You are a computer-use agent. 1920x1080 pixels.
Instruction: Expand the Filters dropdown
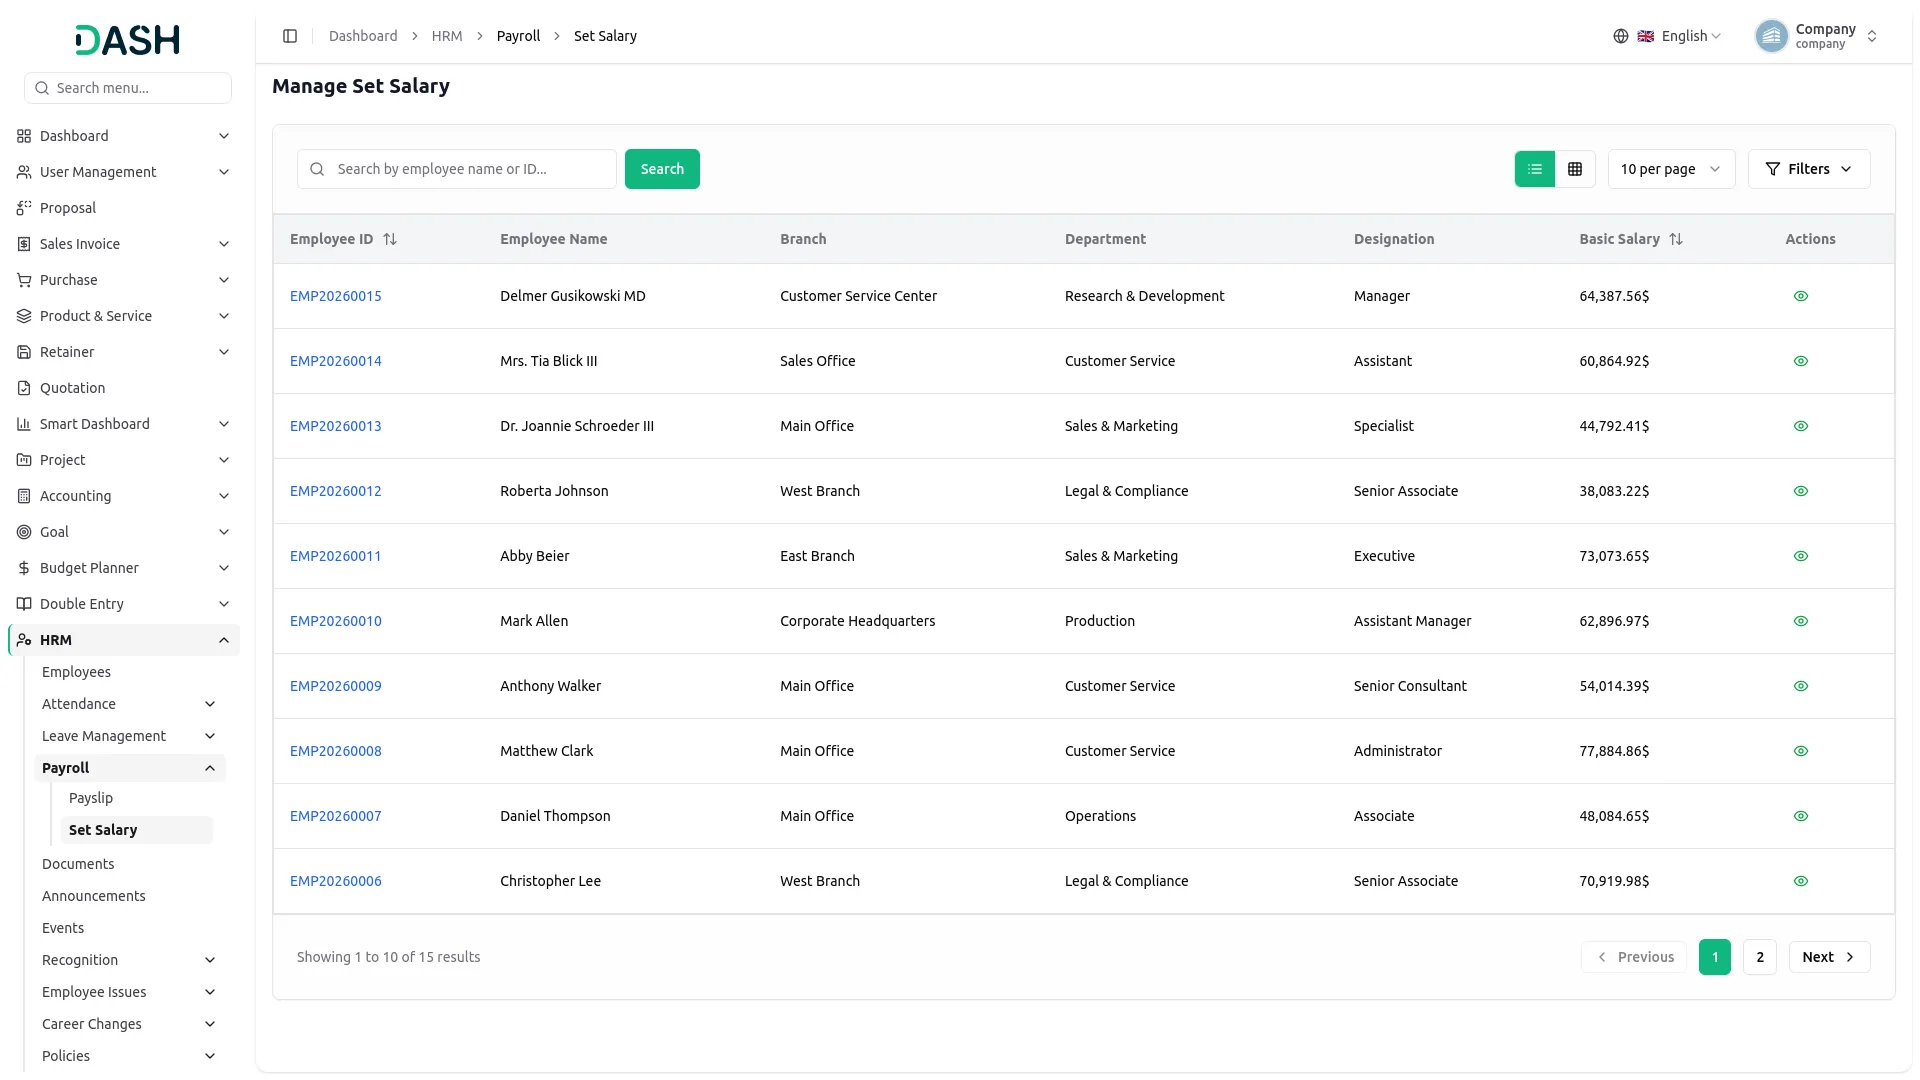(1809, 169)
